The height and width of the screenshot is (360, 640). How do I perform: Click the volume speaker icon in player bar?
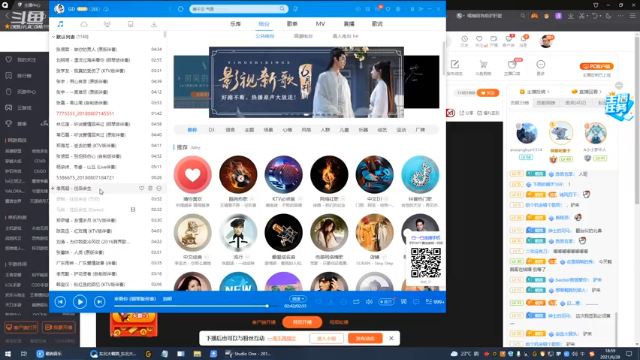tap(369, 302)
